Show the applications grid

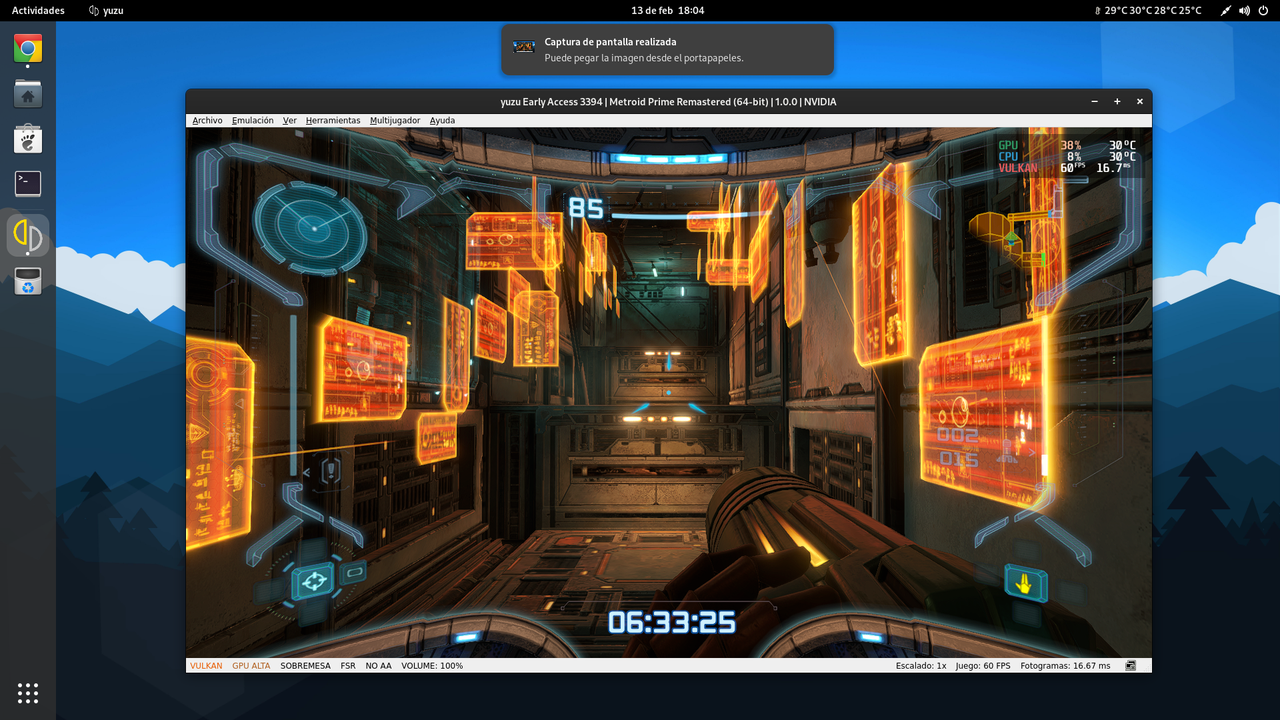click(x=28, y=692)
